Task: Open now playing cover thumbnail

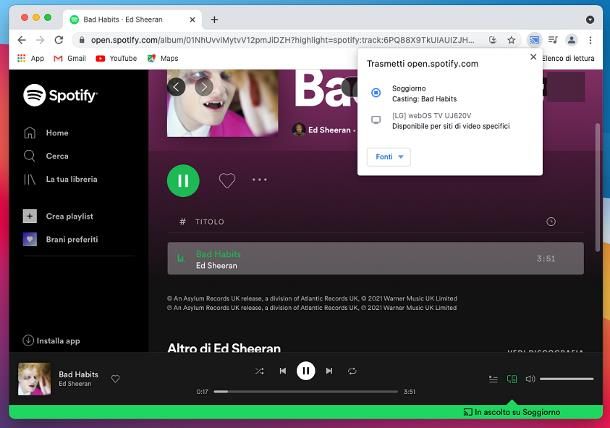Action: point(35,379)
